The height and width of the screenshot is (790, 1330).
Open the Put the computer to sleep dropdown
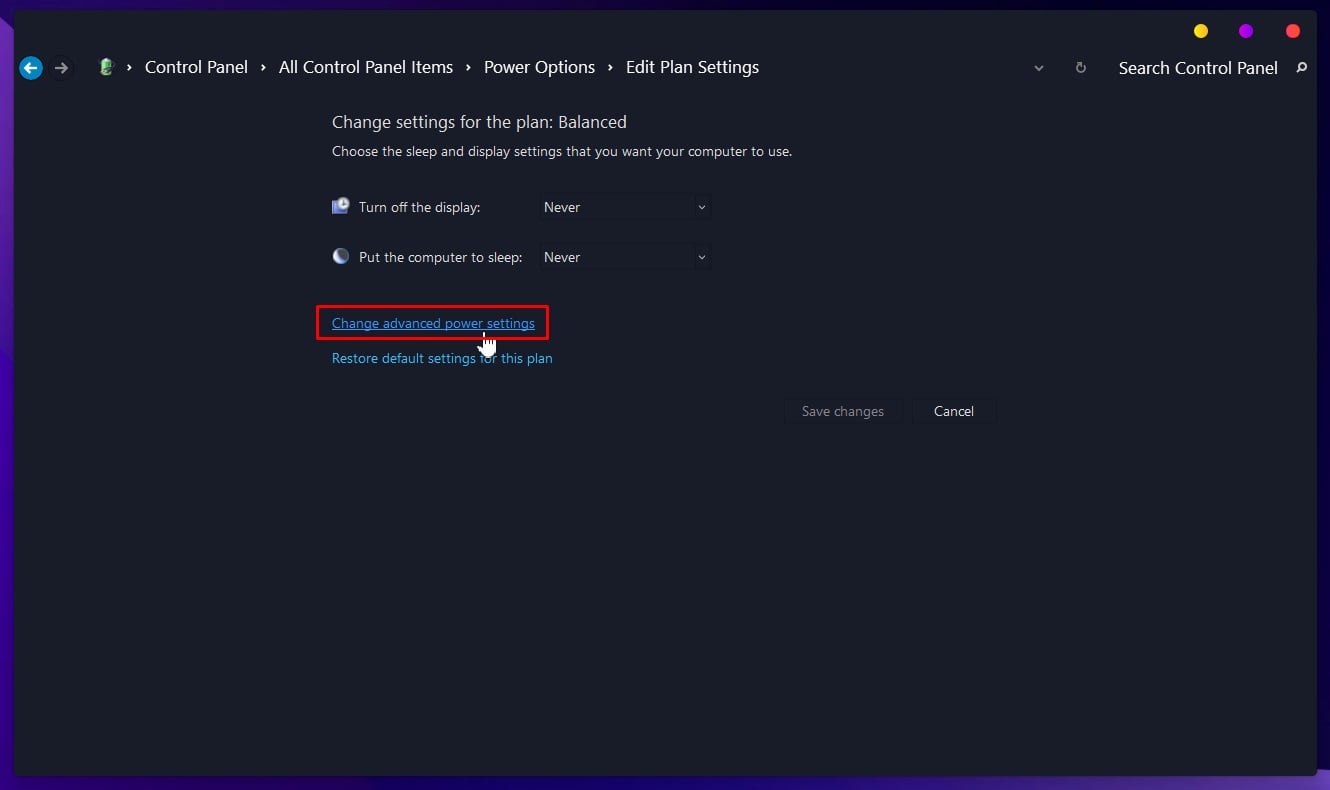[x=625, y=257]
